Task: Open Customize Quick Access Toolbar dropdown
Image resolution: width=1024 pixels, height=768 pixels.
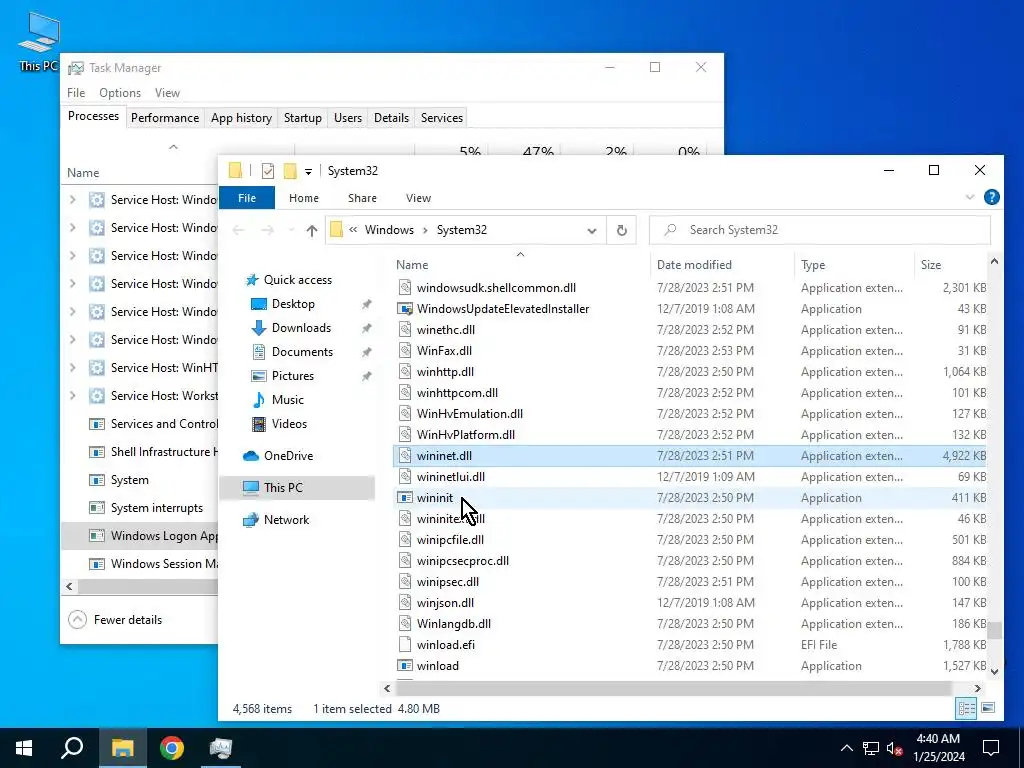Action: [308, 172]
